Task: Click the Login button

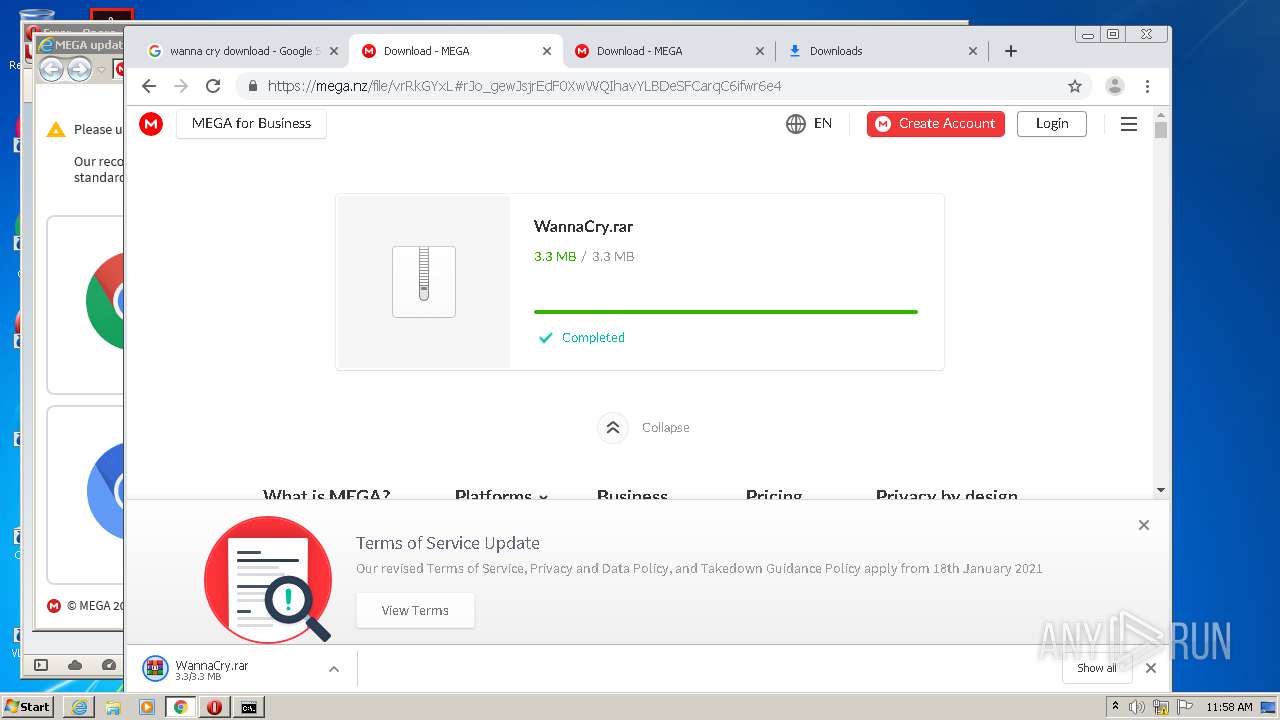Action: point(1052,123)
